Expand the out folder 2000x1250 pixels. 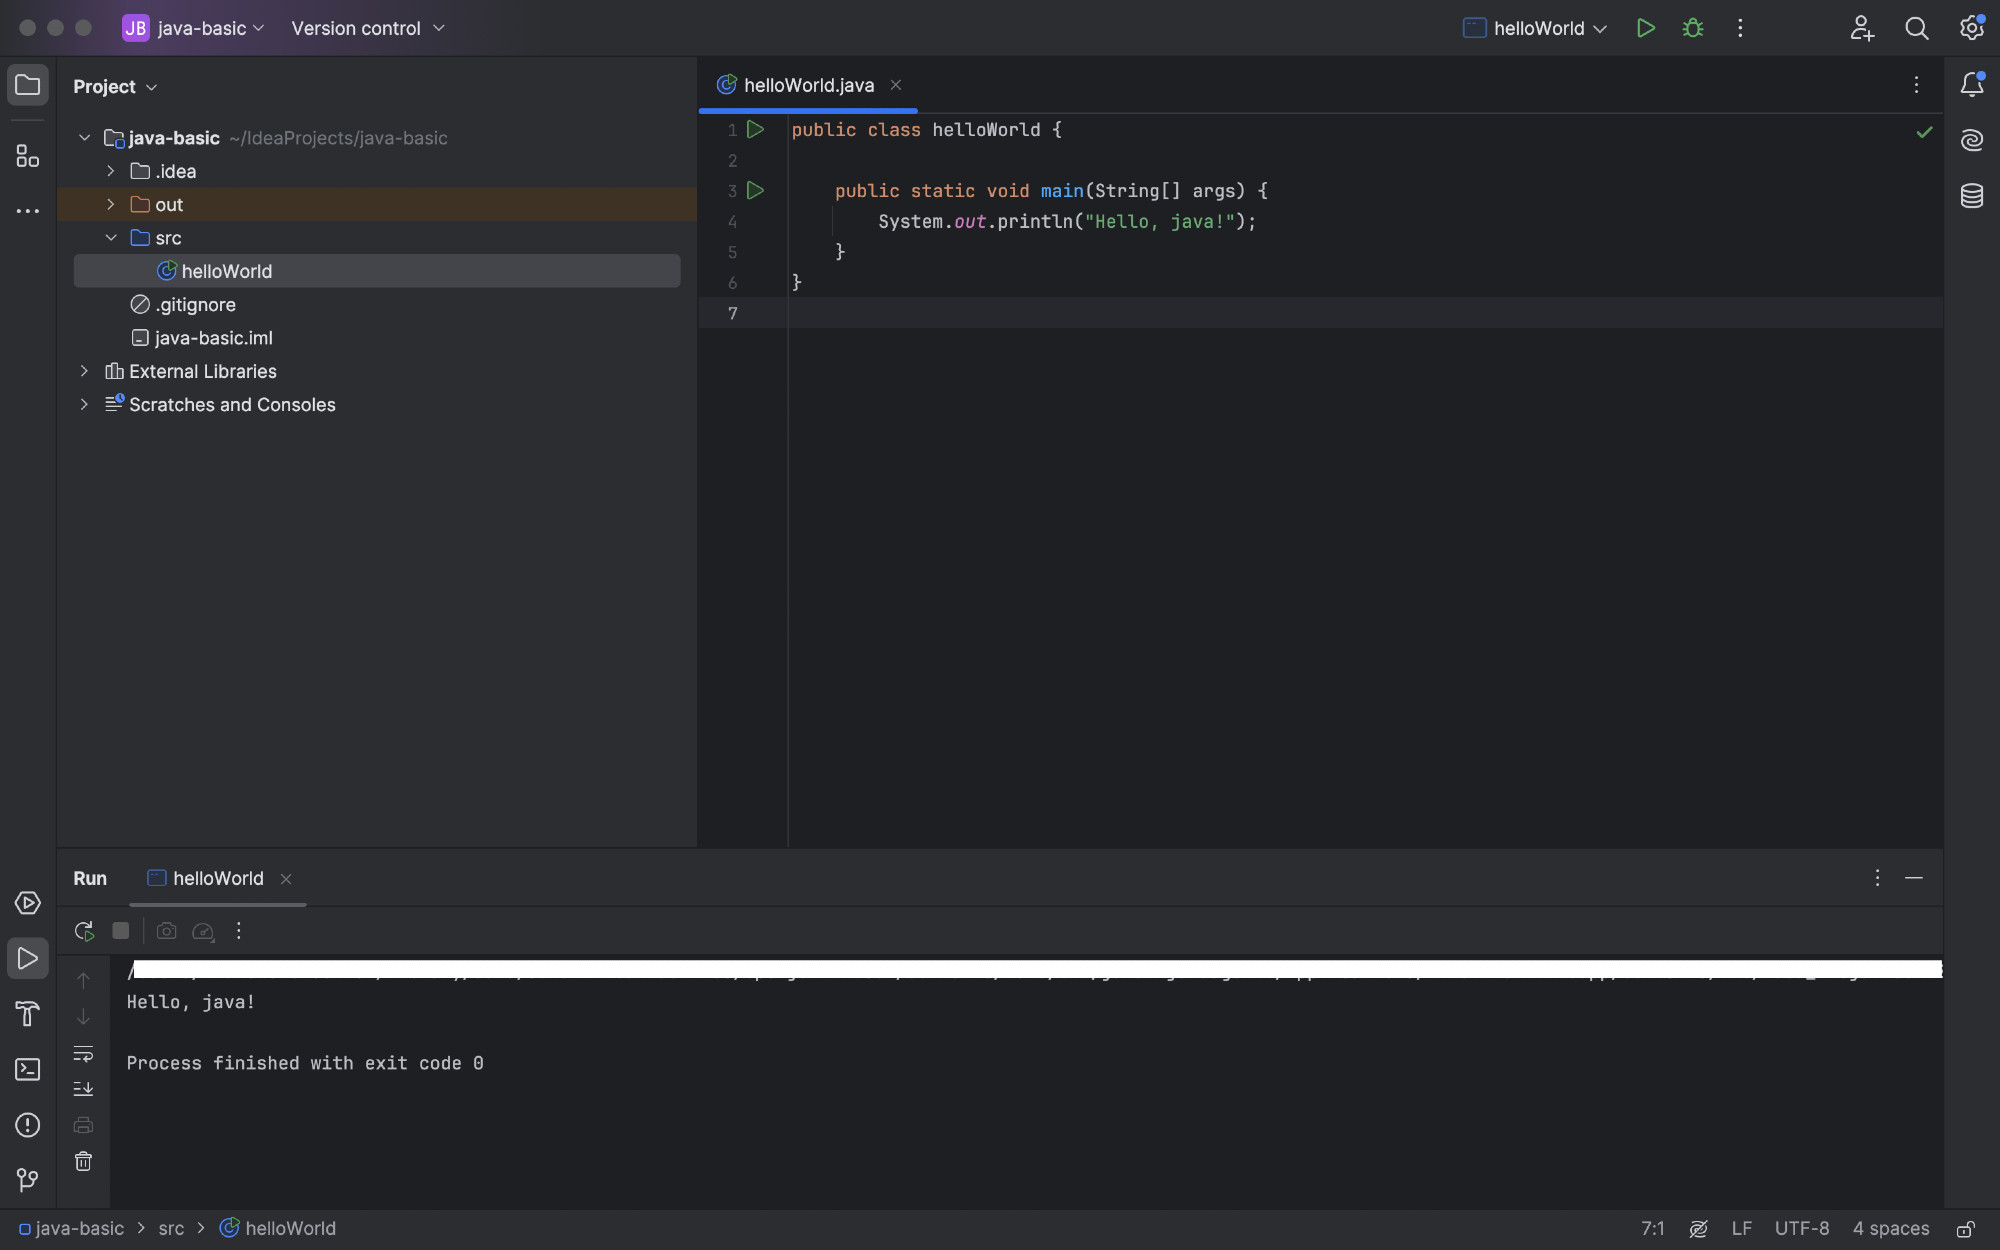[x=111, y=204]
